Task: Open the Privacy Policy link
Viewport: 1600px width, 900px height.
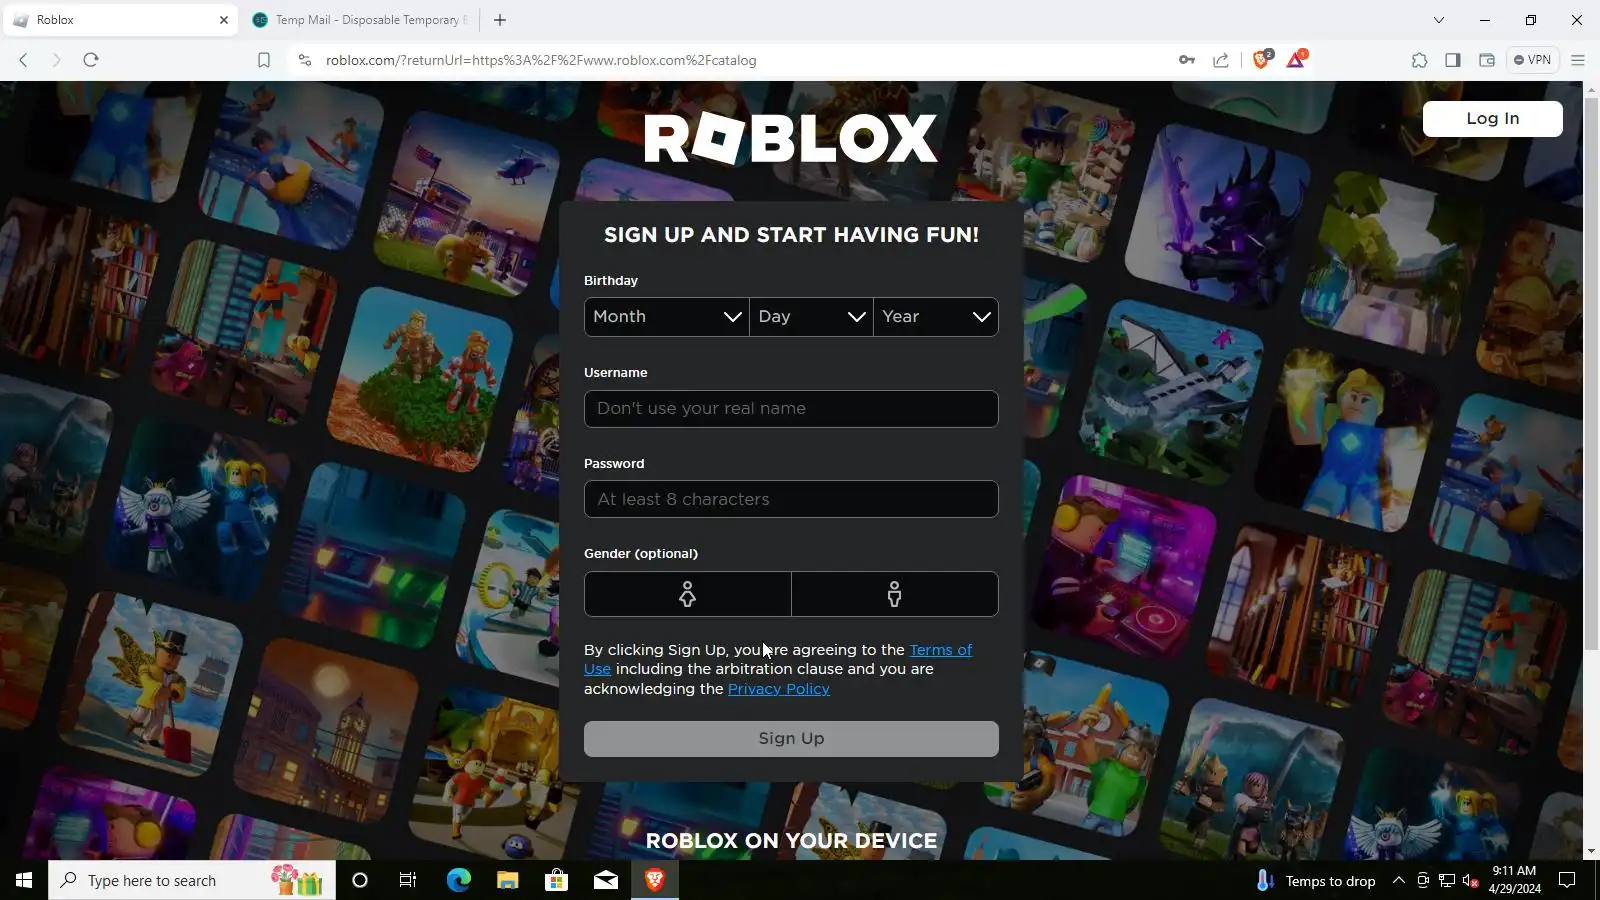Action: pos(778,689)
